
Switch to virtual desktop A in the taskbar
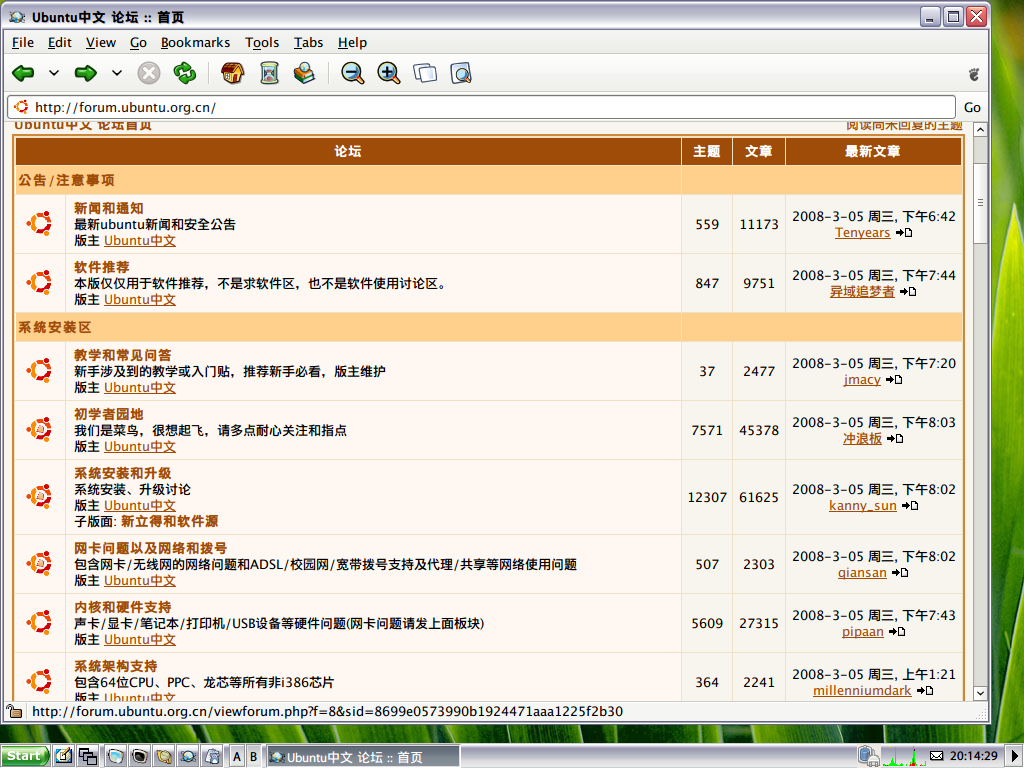click(x=236, y=756)
